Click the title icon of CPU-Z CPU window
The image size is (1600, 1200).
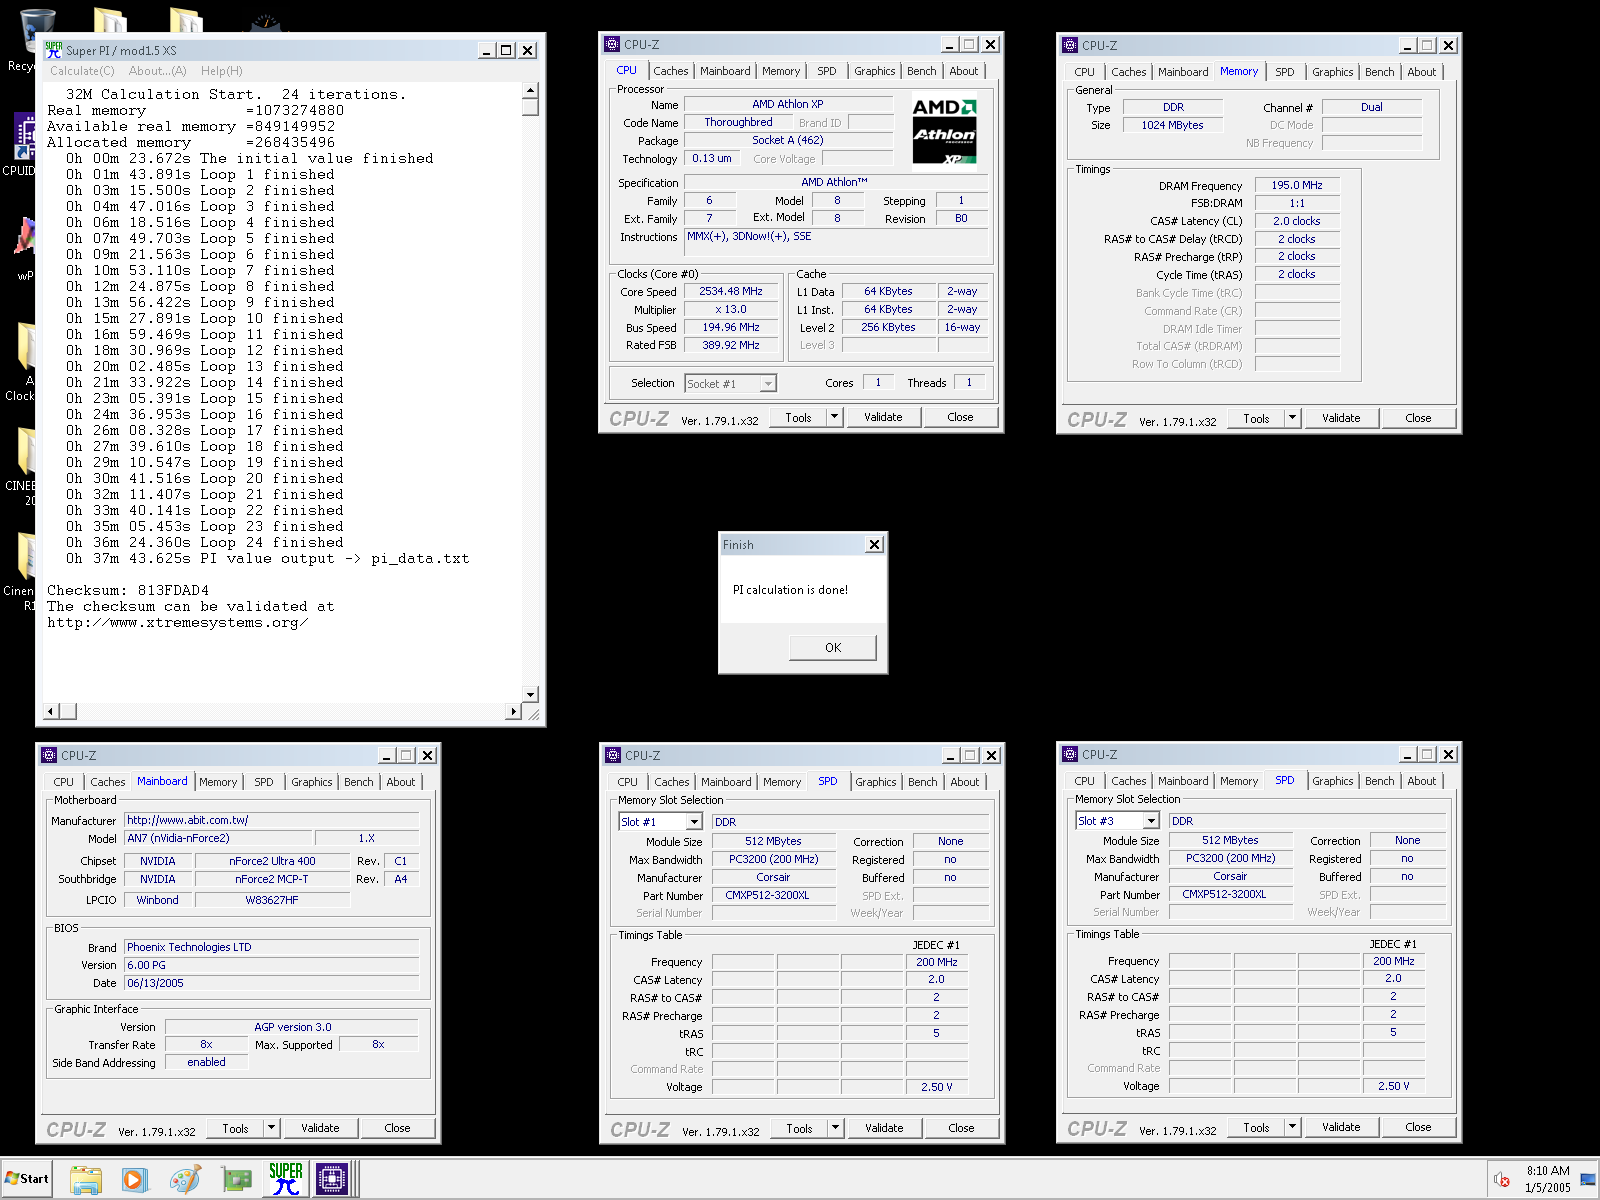[612, 44]
